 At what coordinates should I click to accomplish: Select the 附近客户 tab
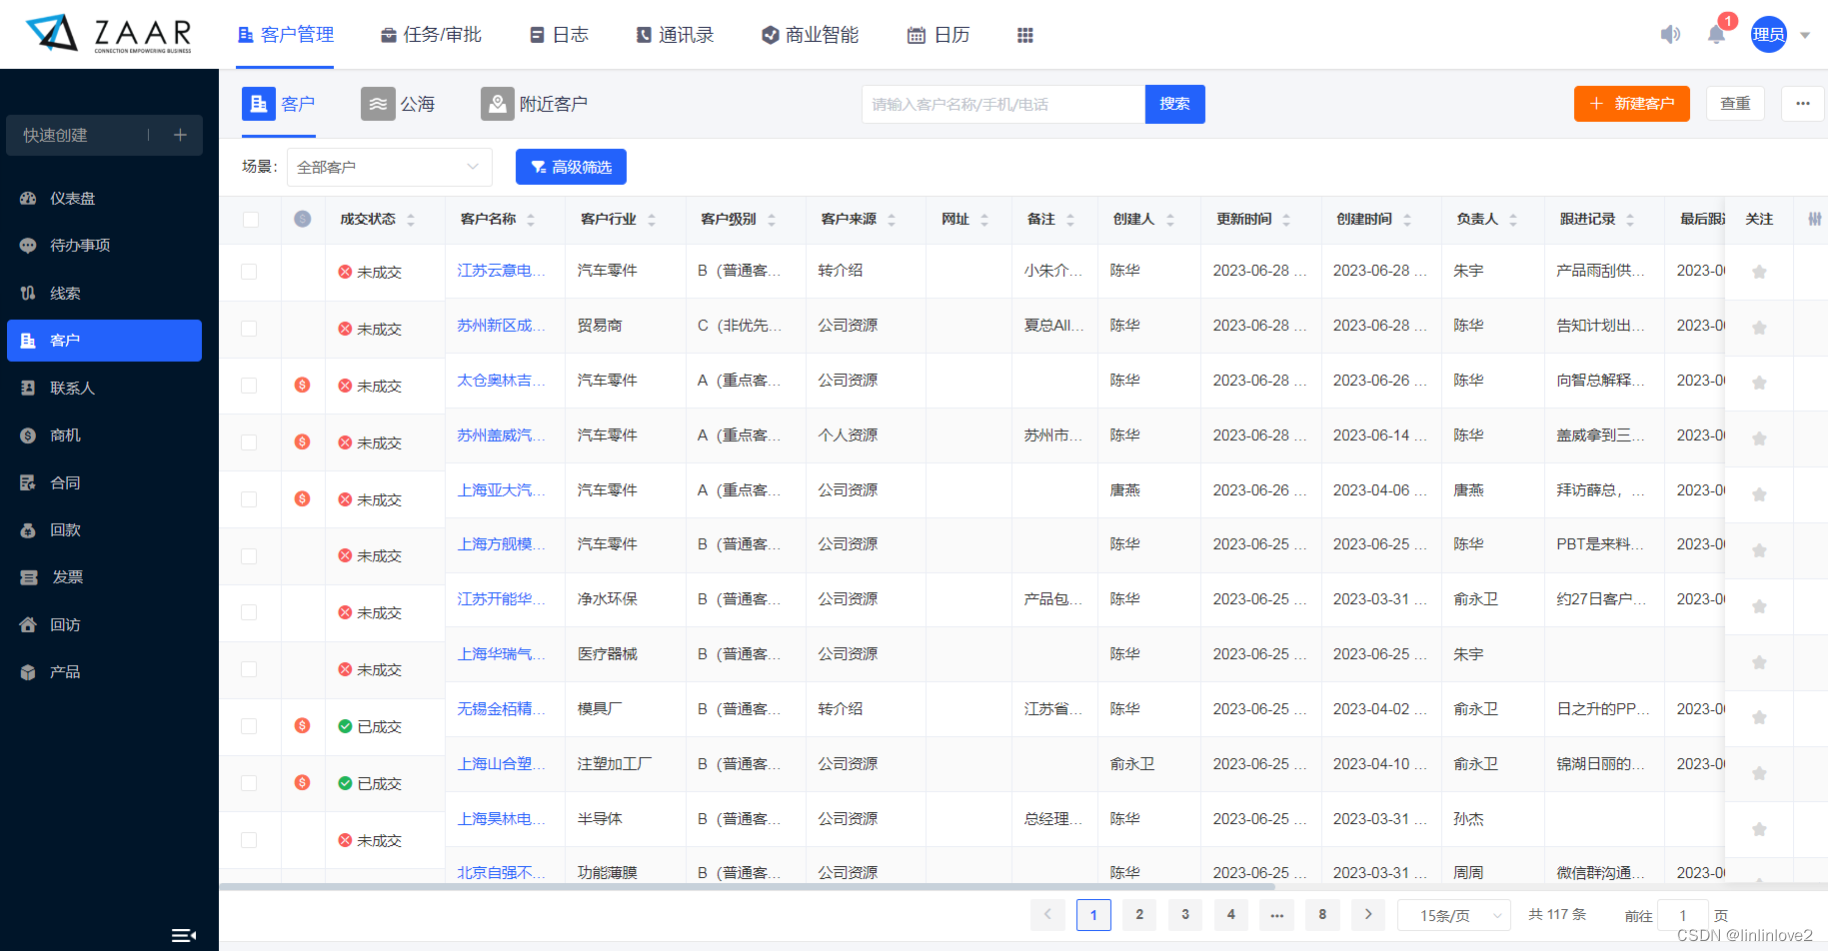534,104
